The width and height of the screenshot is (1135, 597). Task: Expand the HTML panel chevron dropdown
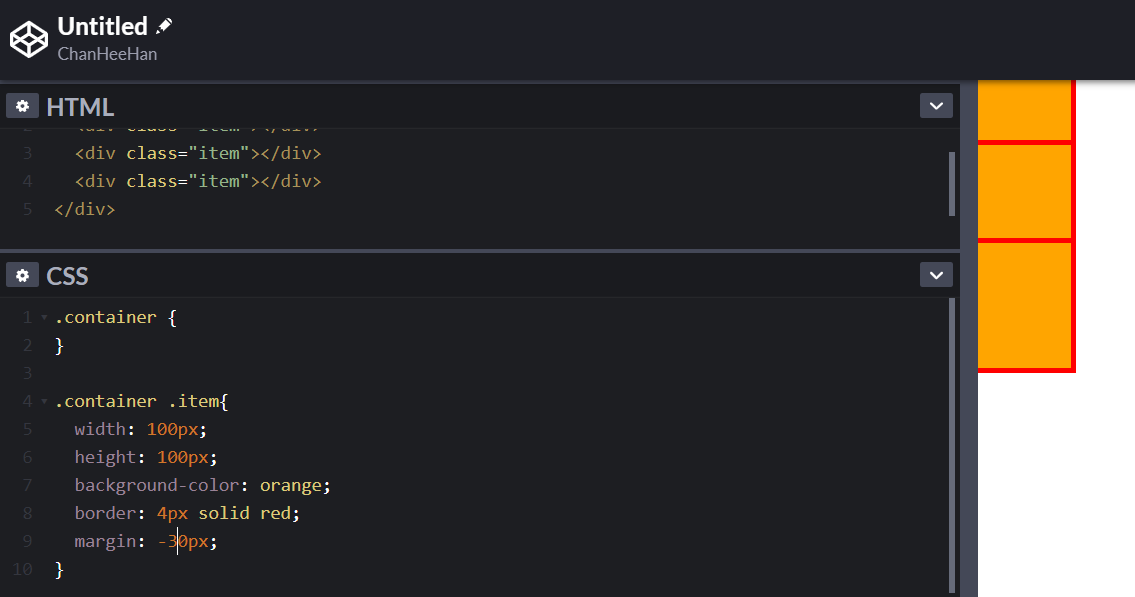(x=936, y=106)
